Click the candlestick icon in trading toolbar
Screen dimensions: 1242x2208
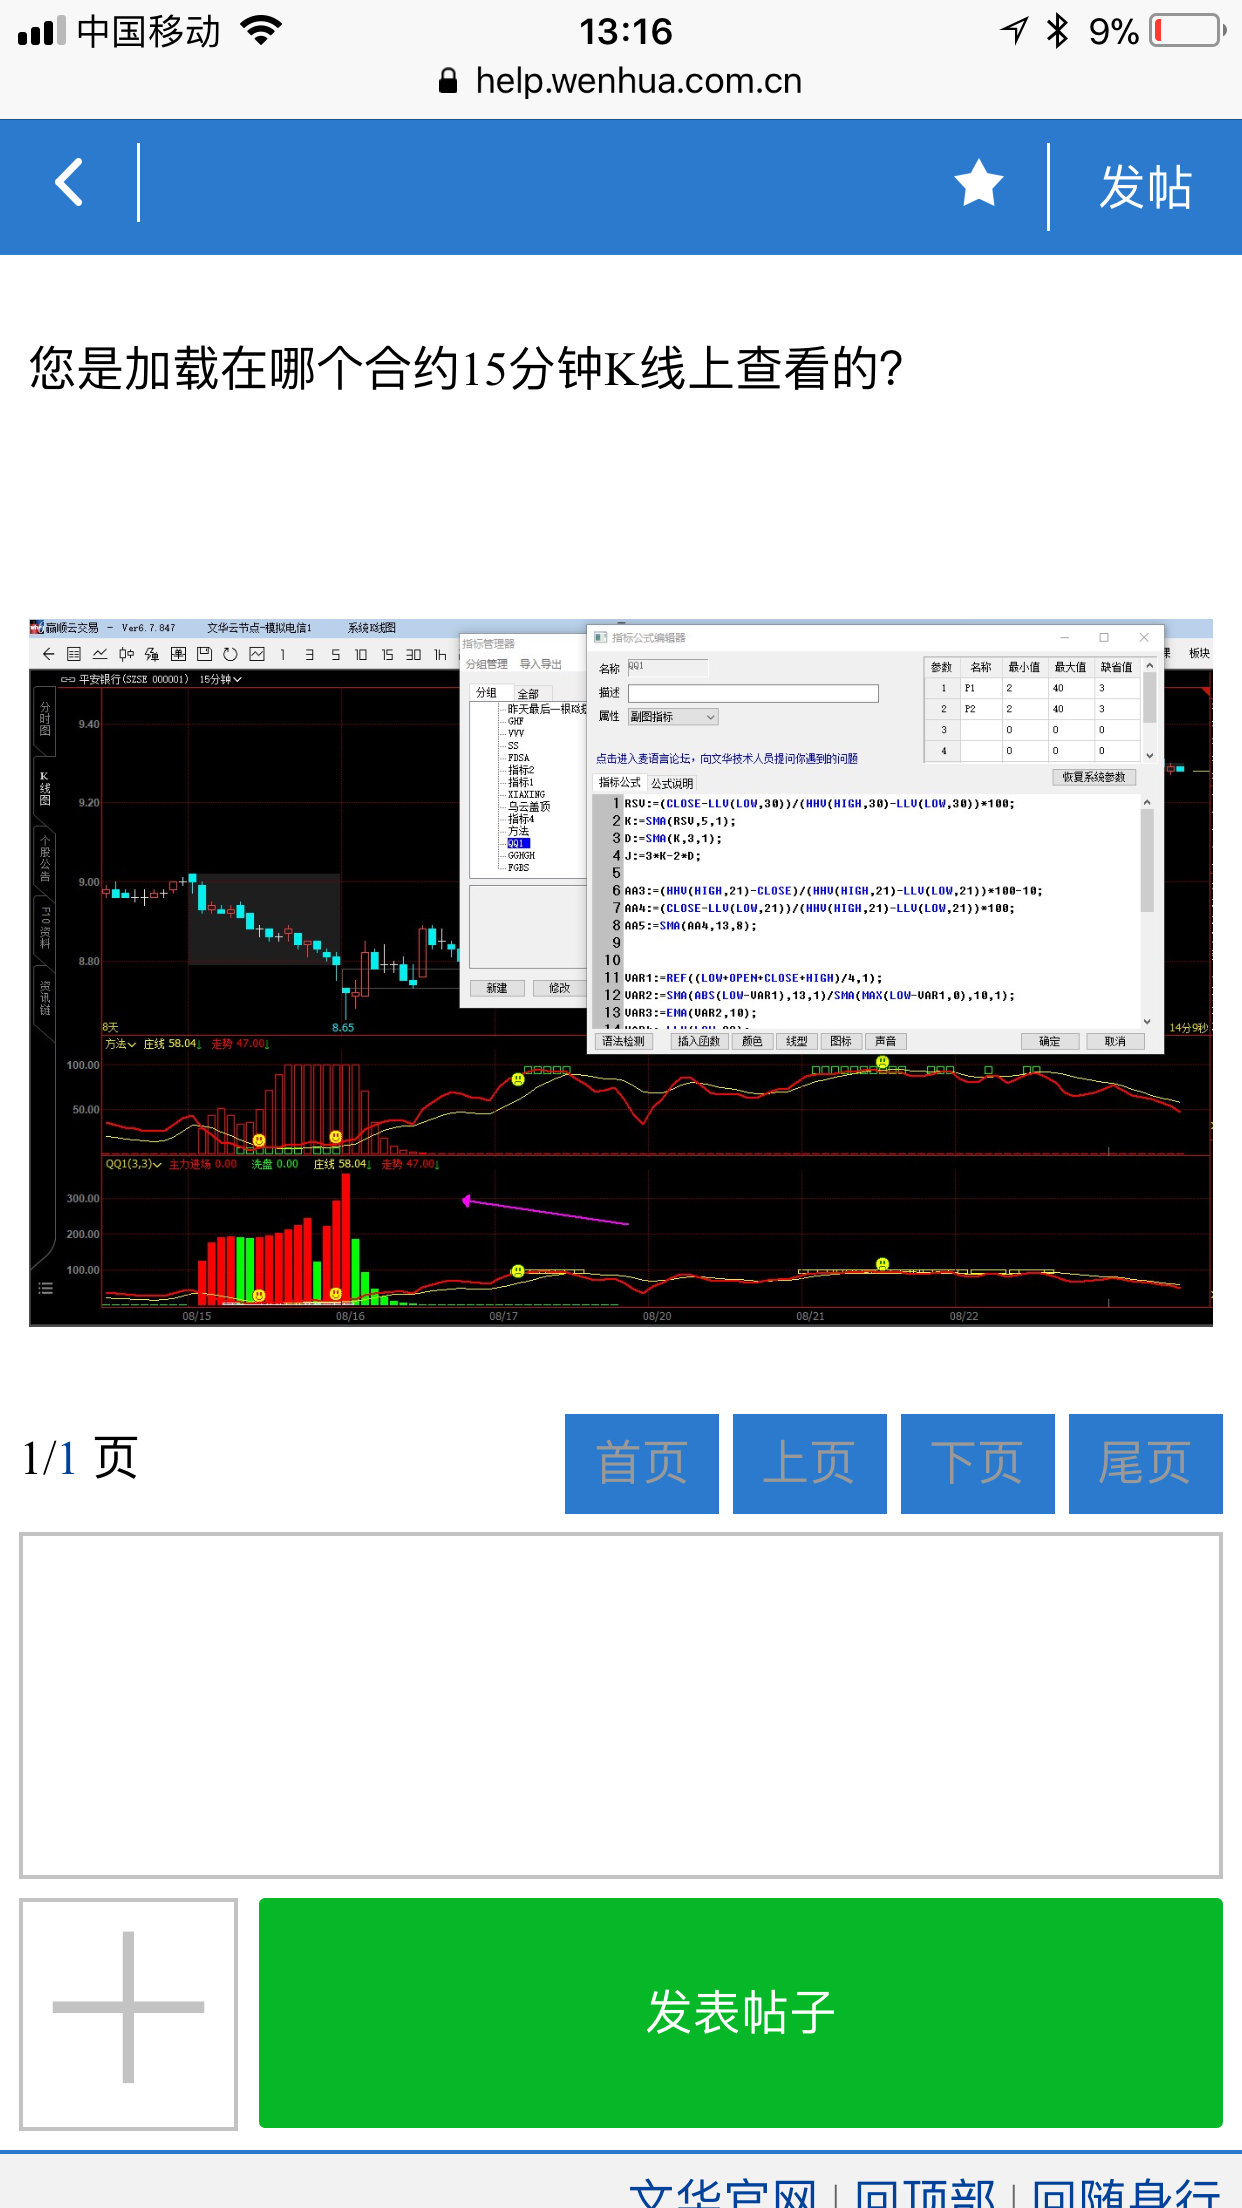[x=126, y=654]
